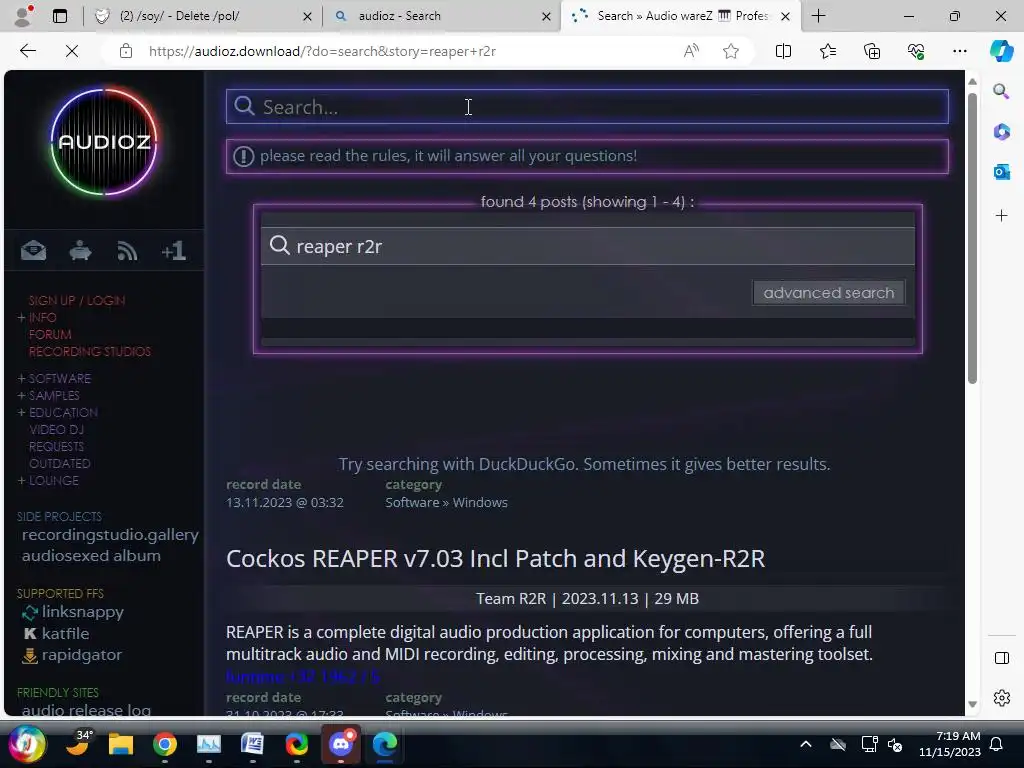Open a new browser tab

coord(818,16)
